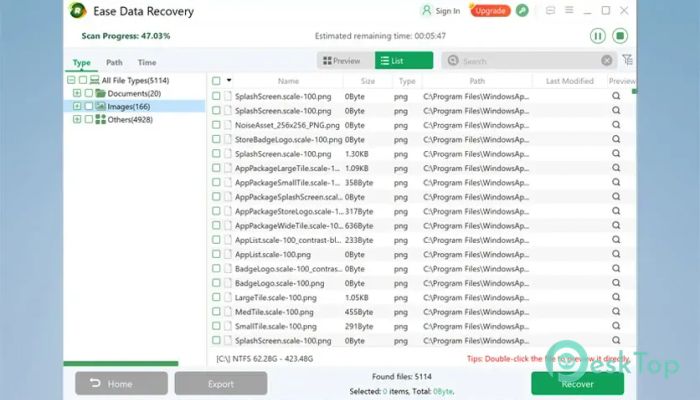Click the green key activation icon

tap(522, 10)
